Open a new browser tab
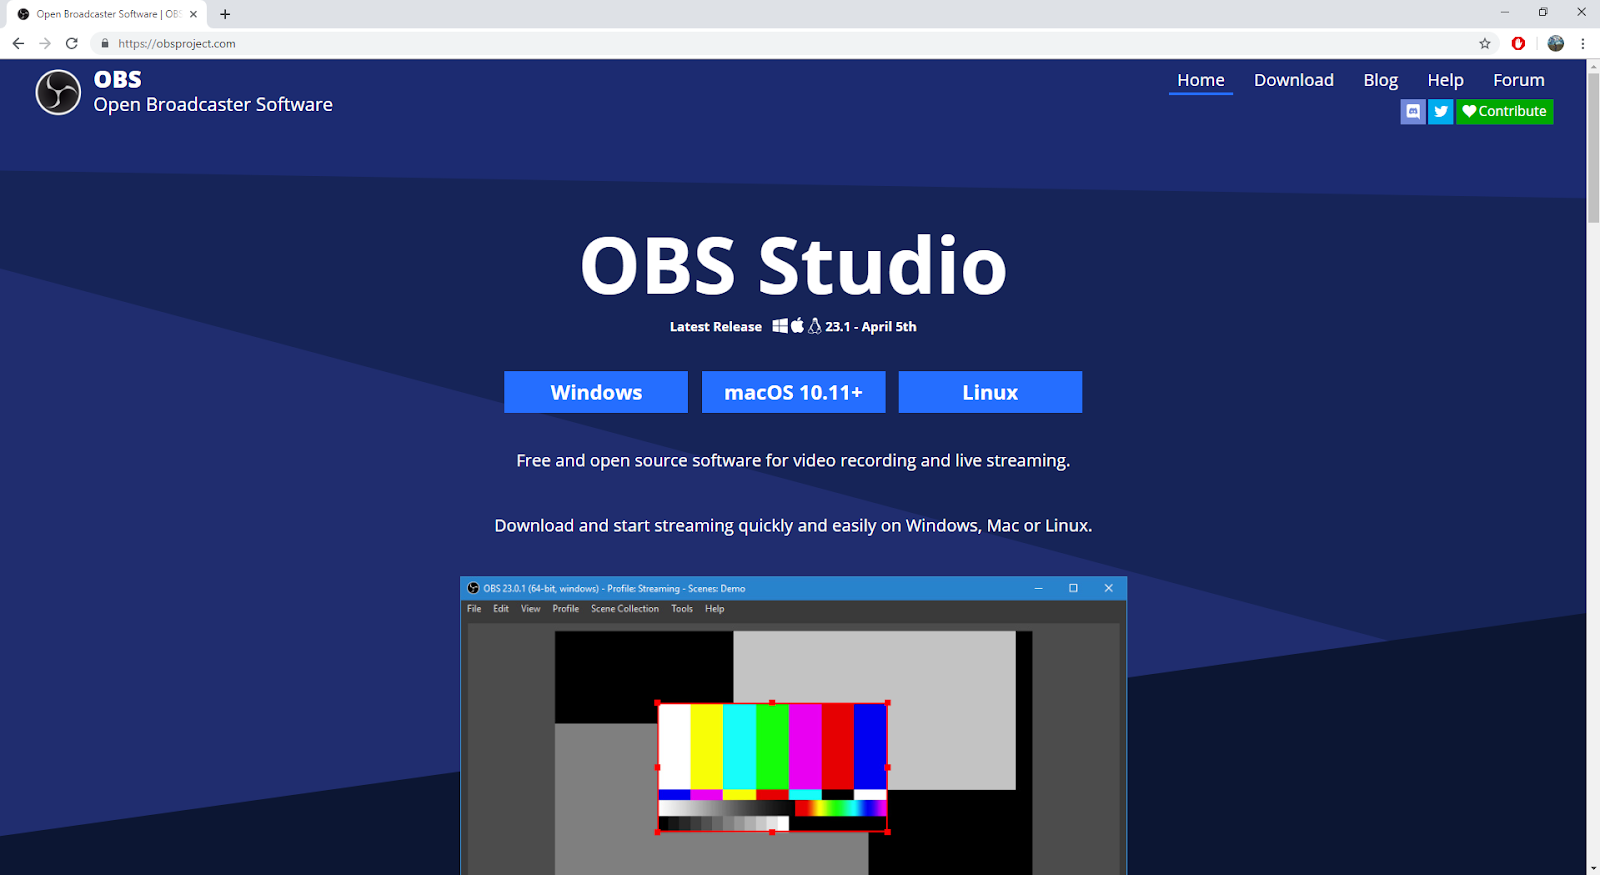This screenshot has height=875, width=1600. click(225, 14)
